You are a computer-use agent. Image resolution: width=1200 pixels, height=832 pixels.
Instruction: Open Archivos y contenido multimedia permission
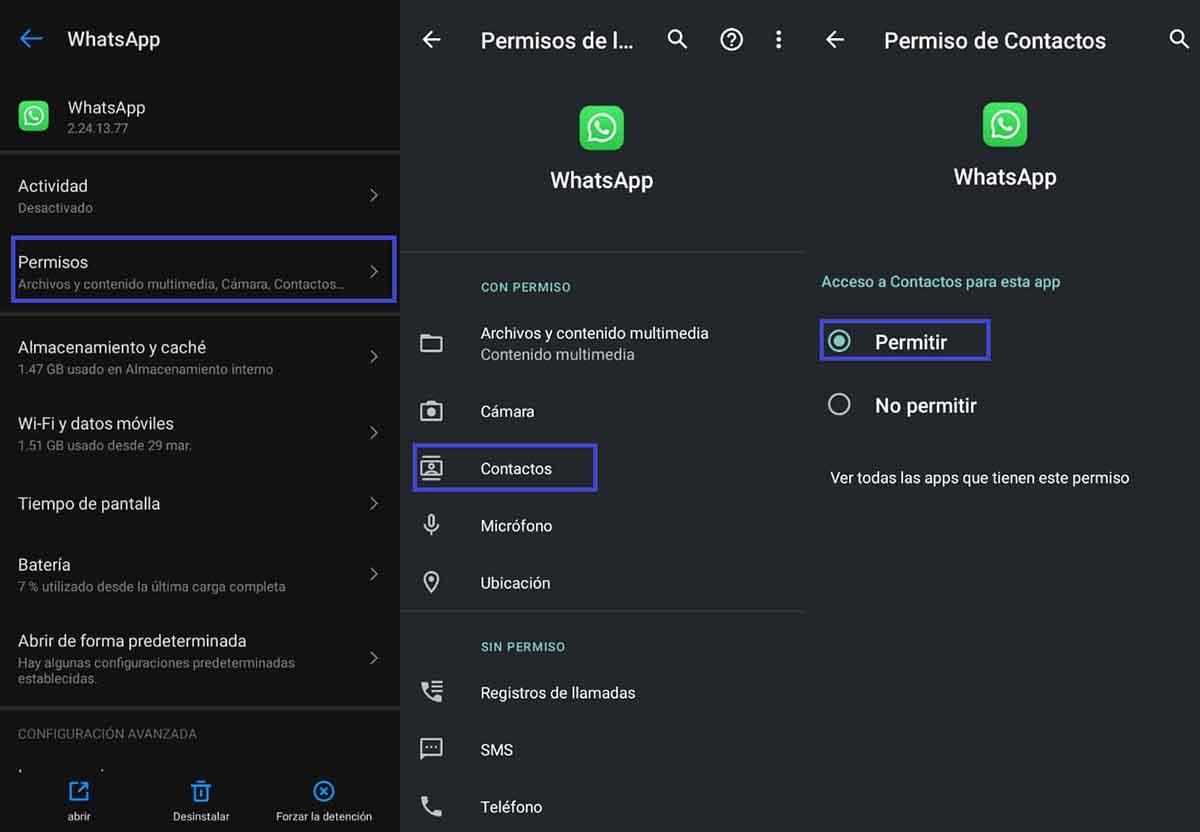point(602,343)
